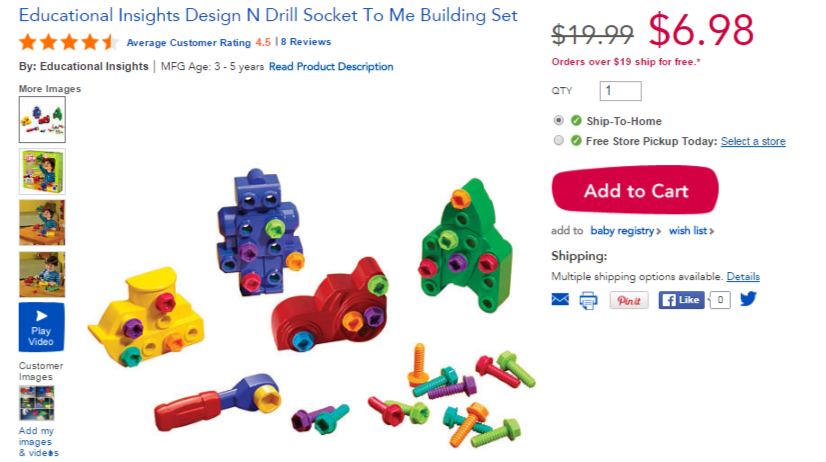
Task: Click the star rating icons
Action: (x=68, y=42)
